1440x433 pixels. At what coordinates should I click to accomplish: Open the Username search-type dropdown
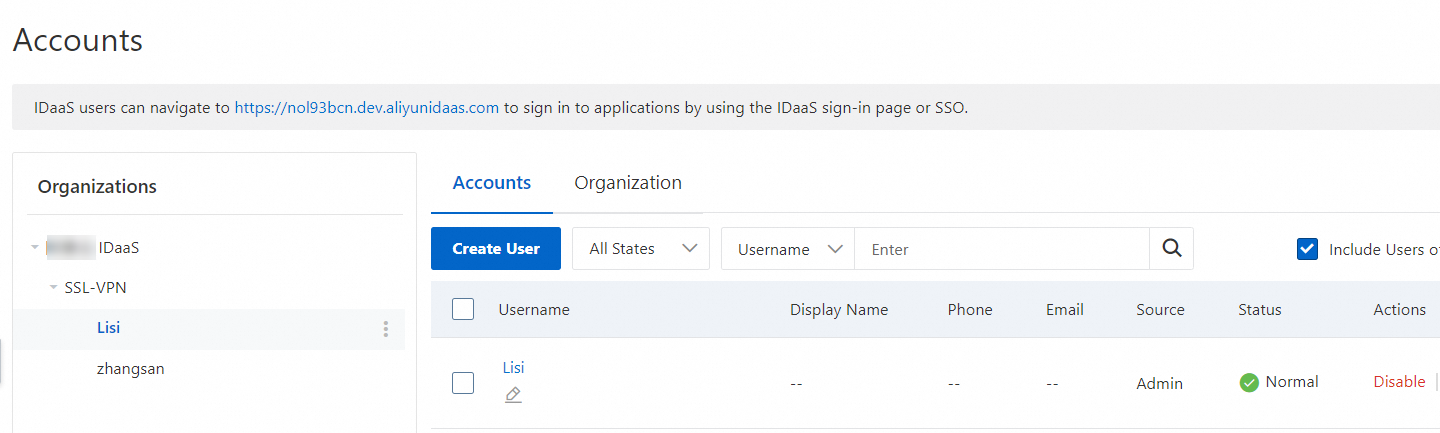[788, 249]
